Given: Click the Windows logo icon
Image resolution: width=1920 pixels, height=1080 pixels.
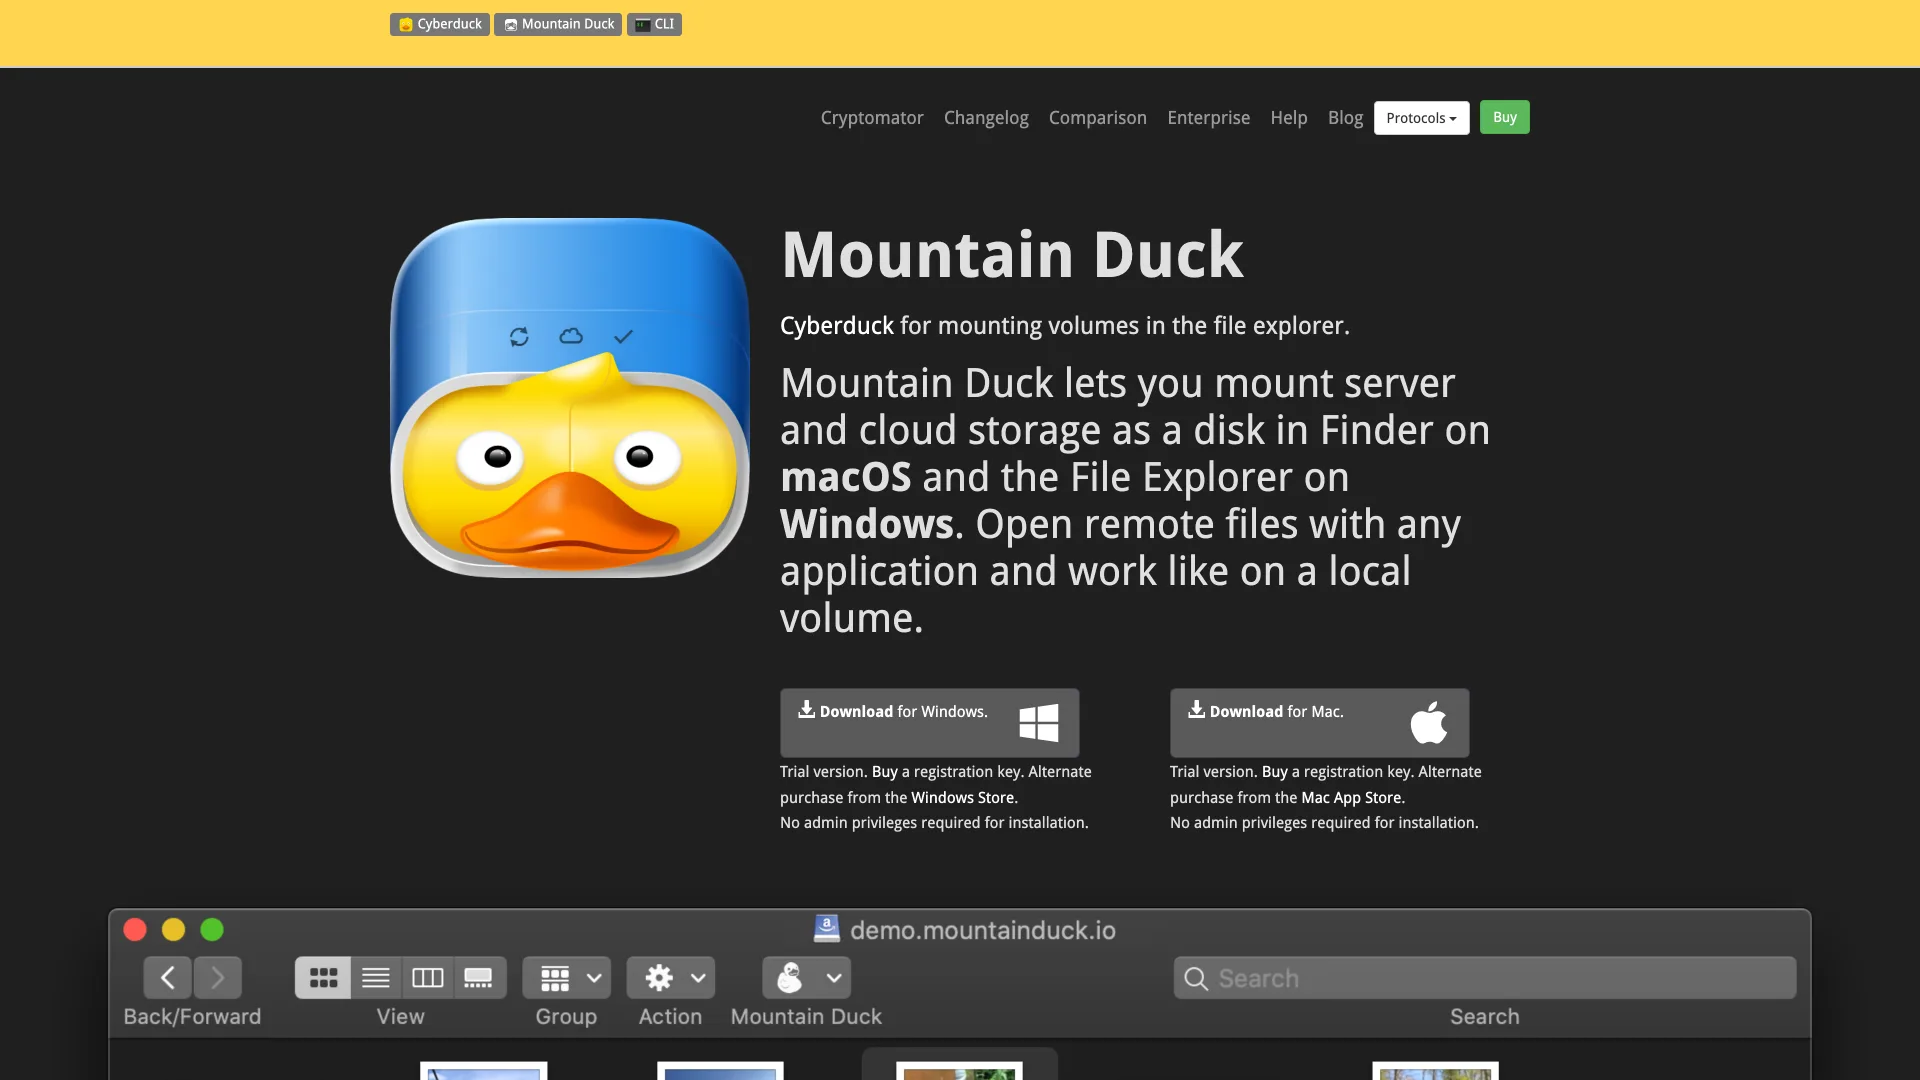Looking at the screenshot, I should tap(1038, 722).
